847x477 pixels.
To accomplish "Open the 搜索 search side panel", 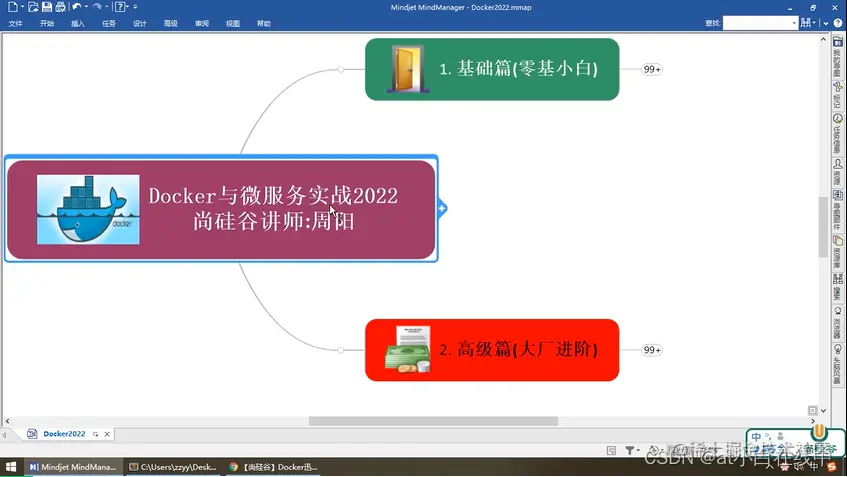I will coord(837,287).
